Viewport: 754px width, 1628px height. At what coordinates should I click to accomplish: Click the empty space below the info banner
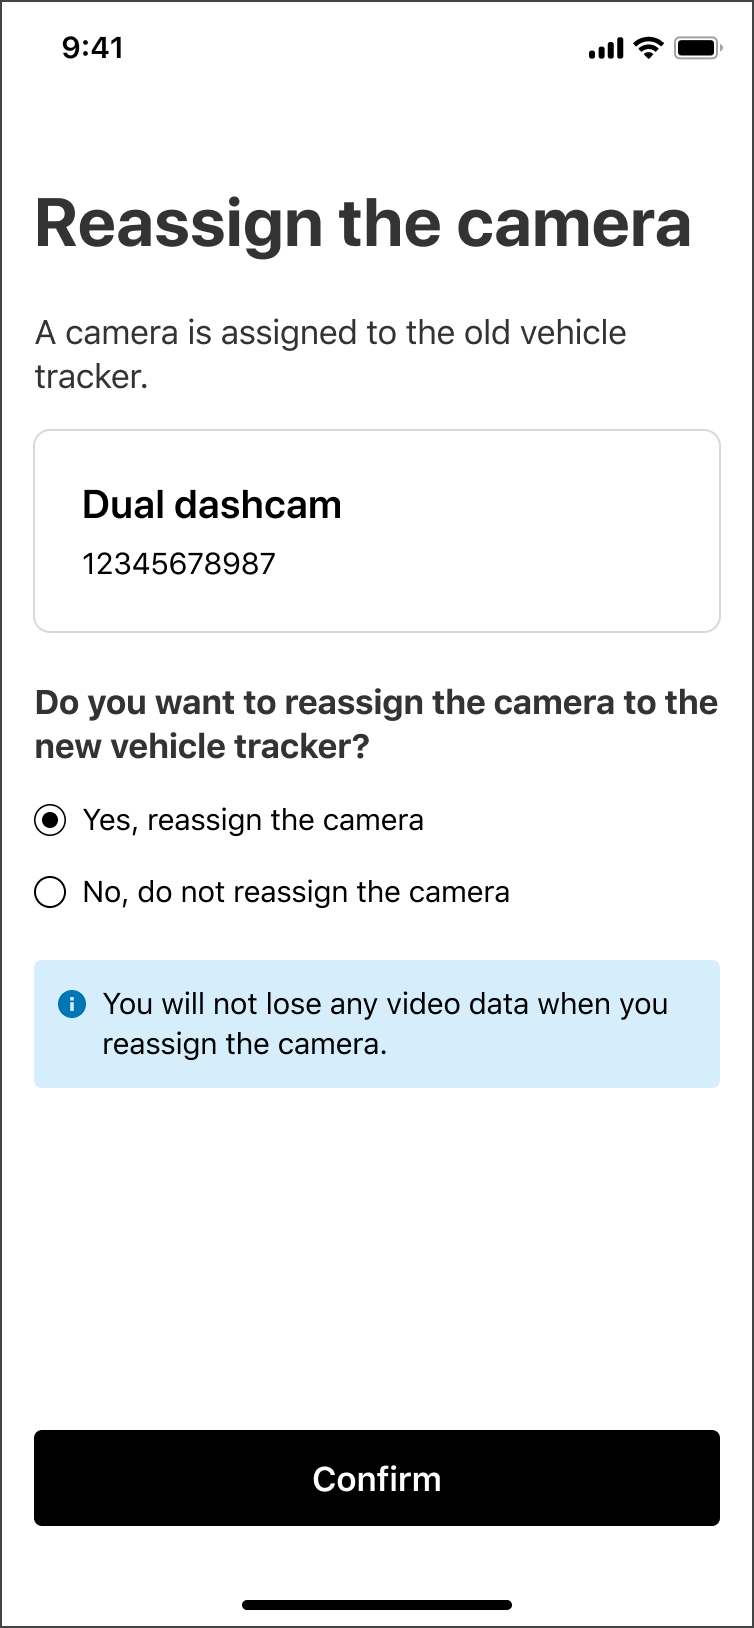[x=377, y=1250]
